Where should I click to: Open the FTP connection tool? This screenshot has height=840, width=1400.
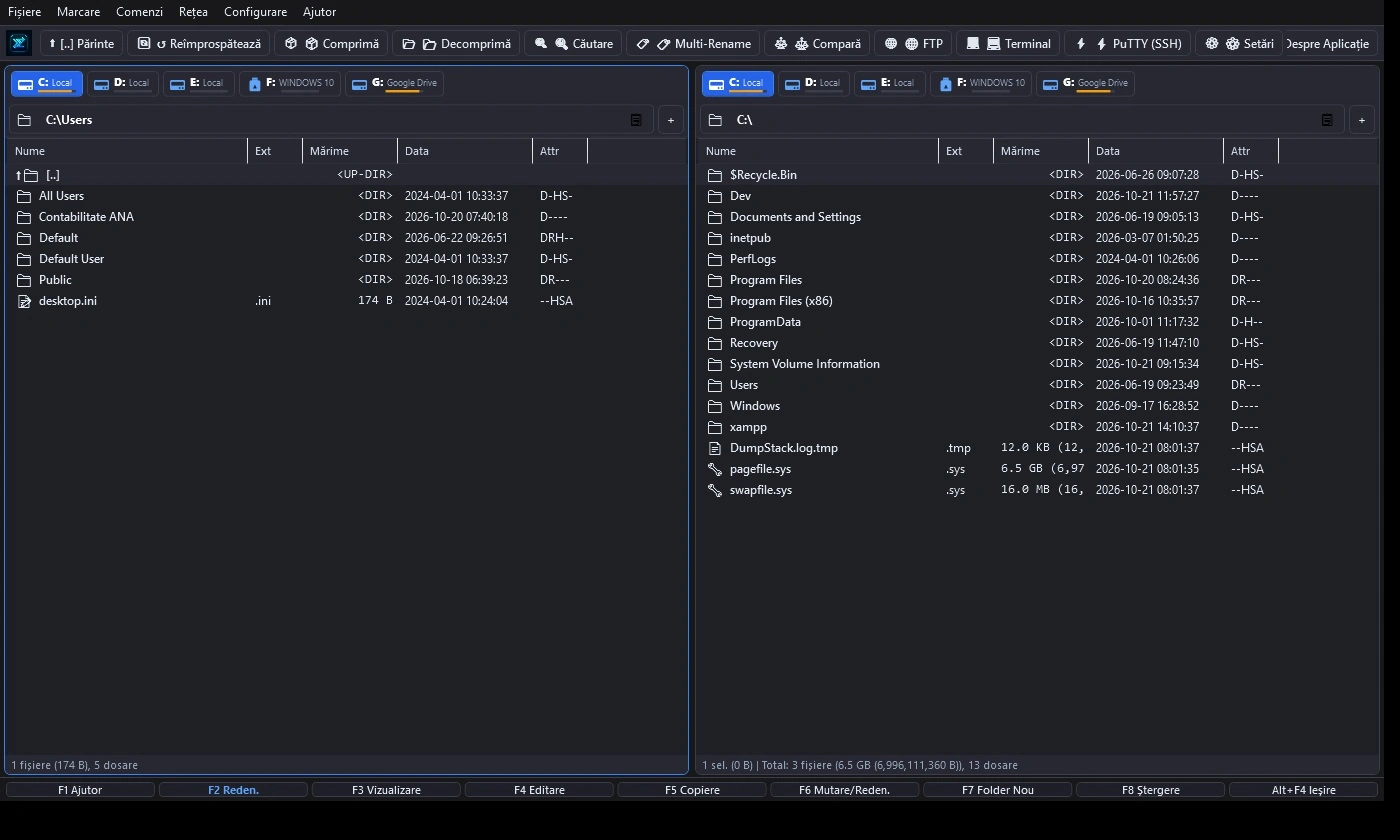[913, 43]
